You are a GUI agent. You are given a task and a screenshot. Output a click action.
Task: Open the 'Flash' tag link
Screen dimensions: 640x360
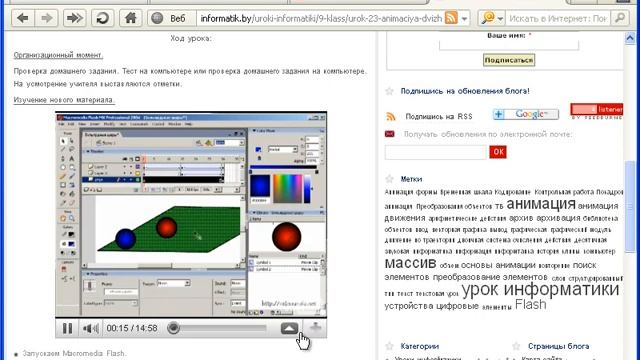(530, 304)
